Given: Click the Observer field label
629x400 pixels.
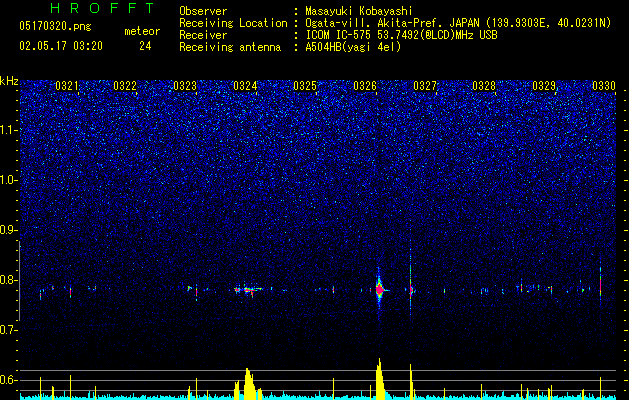Looking at the screenshot, I should tap(203, 11).
